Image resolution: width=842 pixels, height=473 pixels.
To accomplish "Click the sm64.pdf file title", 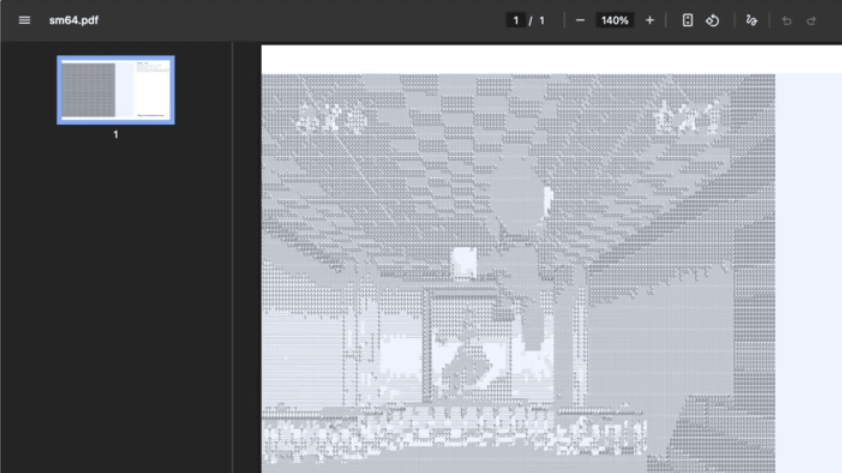I will click(74, 20).
